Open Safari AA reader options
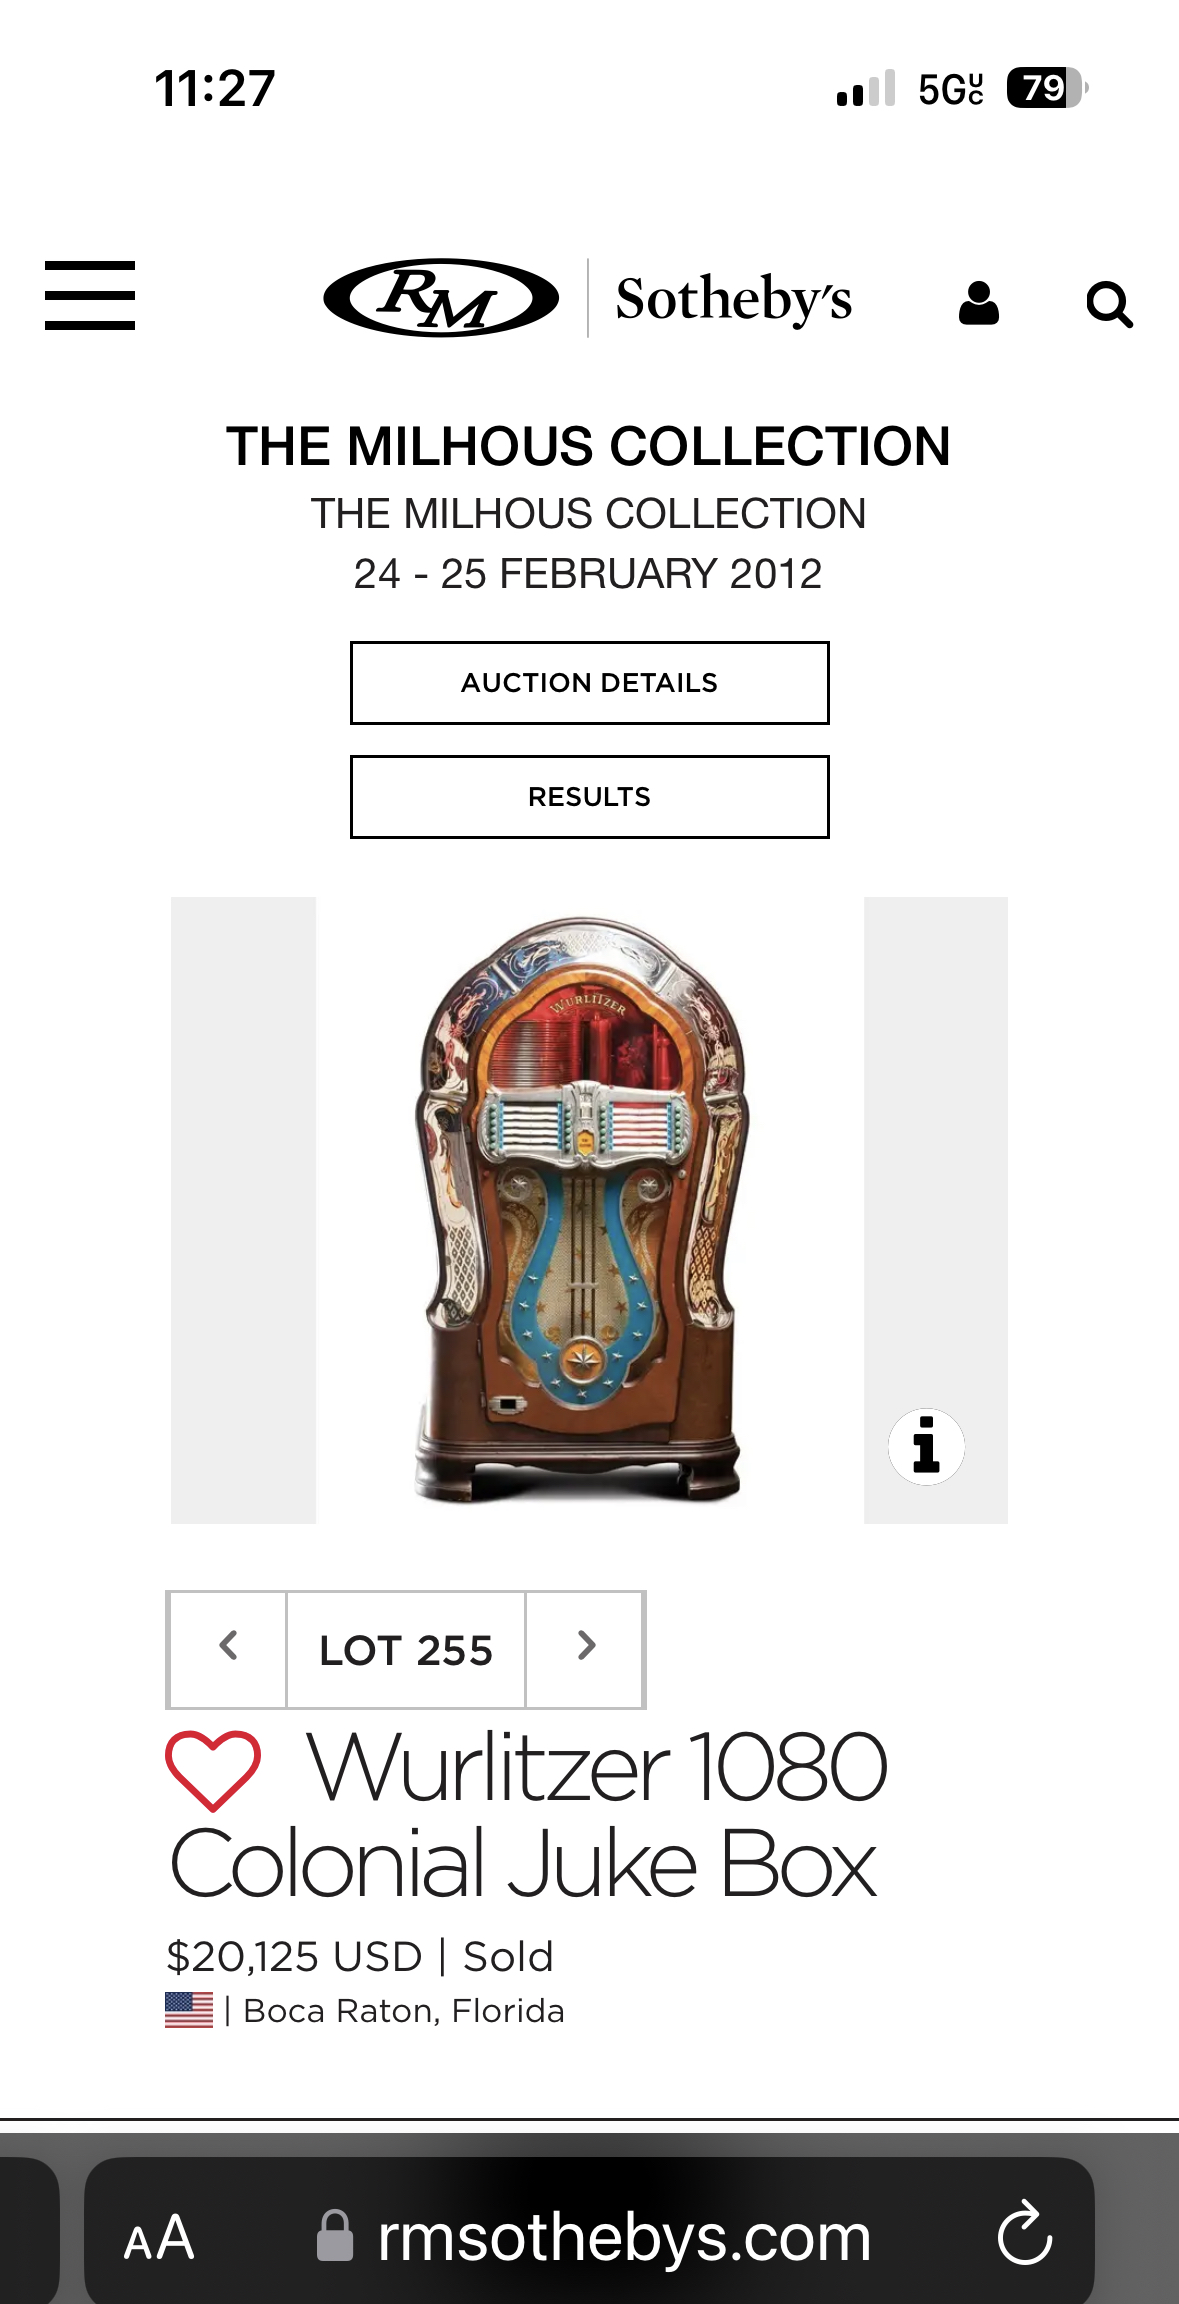 coord(158,2237)
